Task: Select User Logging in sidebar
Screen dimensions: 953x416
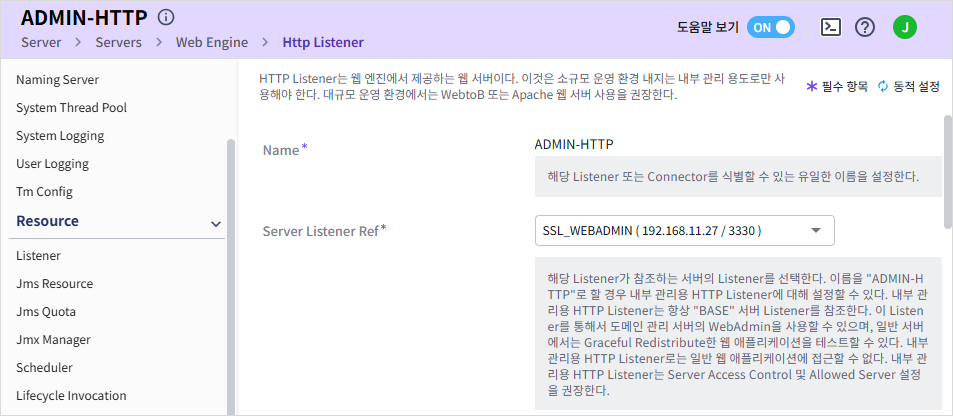Action: [52, 164]
